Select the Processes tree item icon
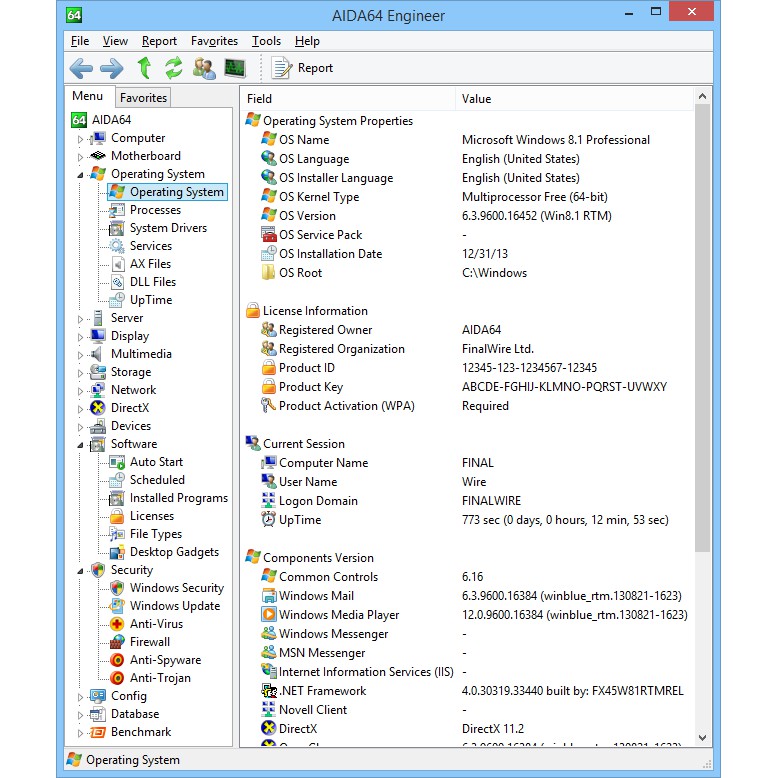The image size is (778, 778). [117, 210]
